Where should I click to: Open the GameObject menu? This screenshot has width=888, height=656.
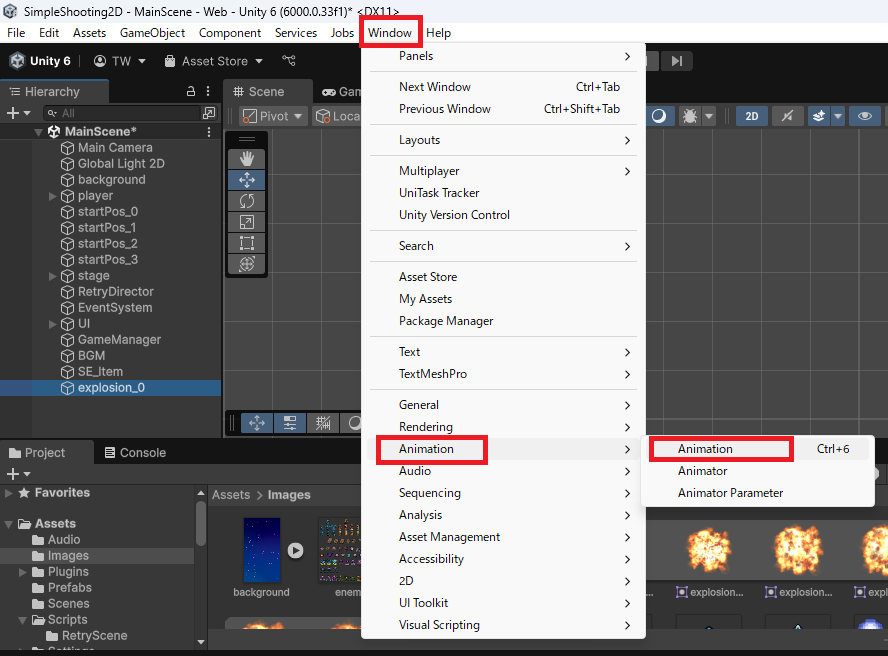[x=152, y=33]
